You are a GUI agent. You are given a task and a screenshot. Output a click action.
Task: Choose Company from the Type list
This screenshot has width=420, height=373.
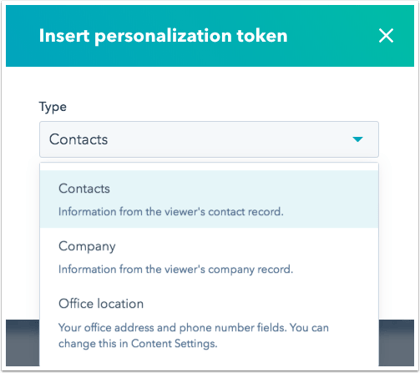pyautogui.click(x=209, y=257)
